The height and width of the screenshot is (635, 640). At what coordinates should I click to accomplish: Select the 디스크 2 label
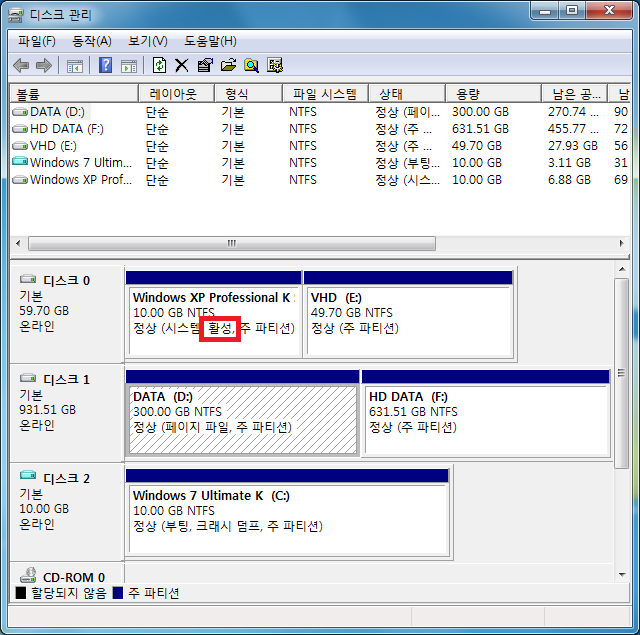coord(67,478)
